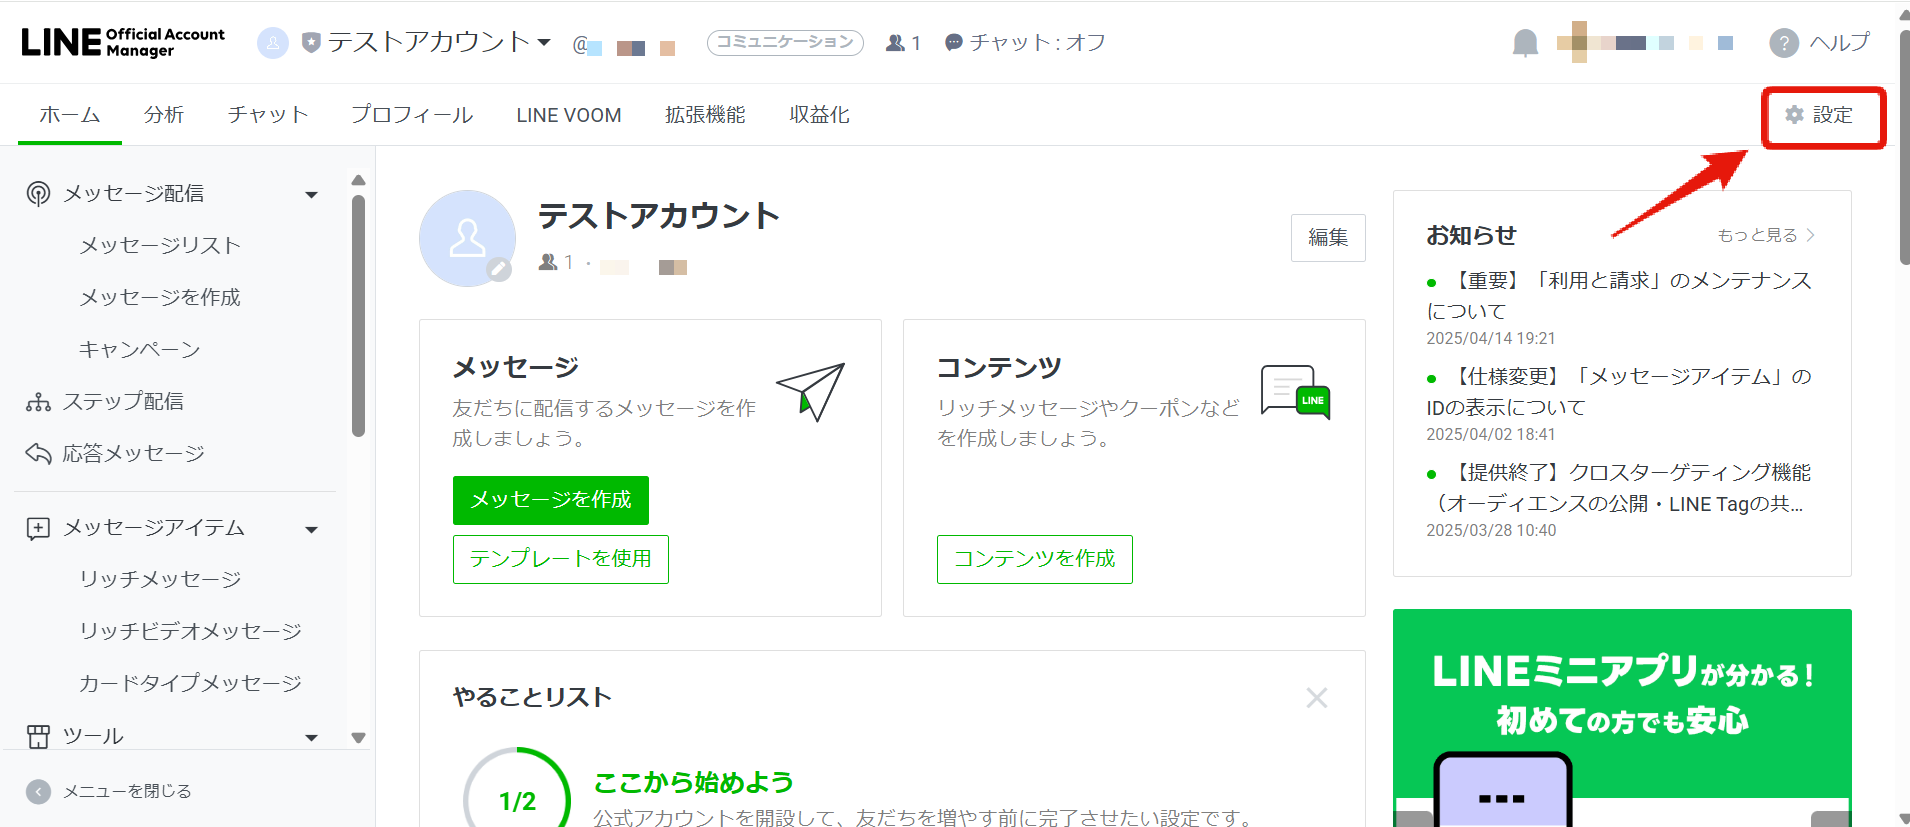Open the 【提供終了】クロスターゲティング機能 notice
This screenshot has height=827, width=1910.
(1620, 488)
